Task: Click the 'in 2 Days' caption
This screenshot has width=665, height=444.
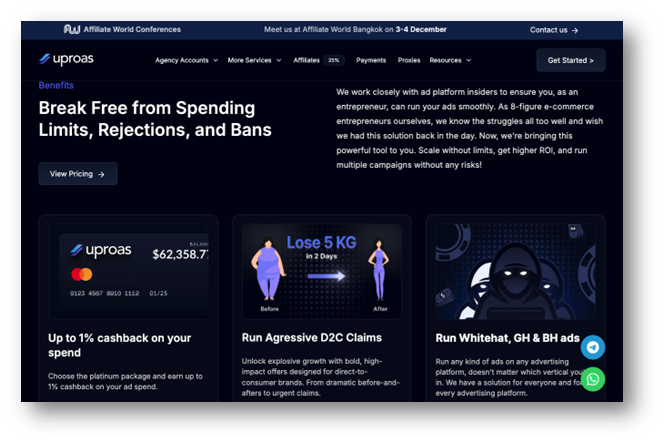Action: click(x=321, y=256)
